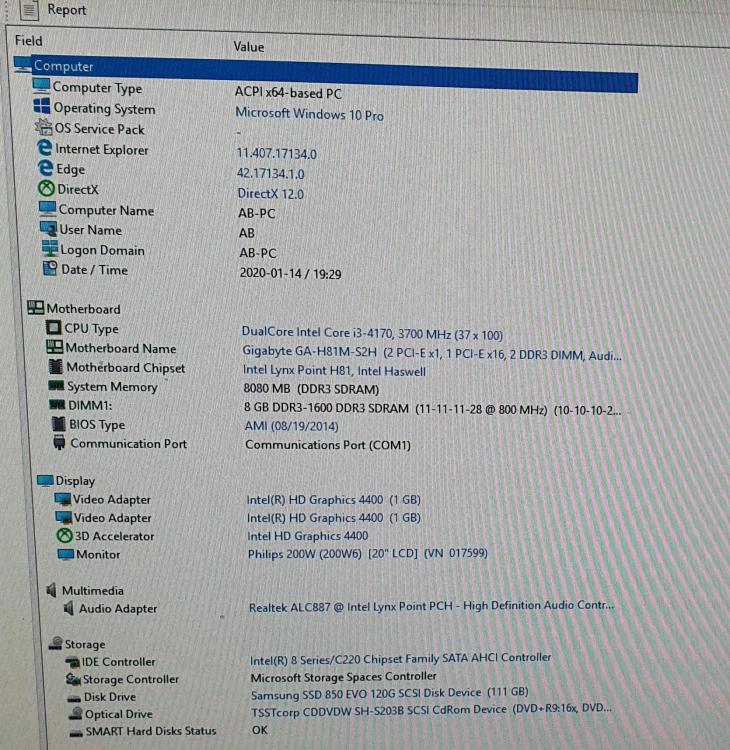
Task: Click the Monitor row icon
Action: [x=66, y=554]
